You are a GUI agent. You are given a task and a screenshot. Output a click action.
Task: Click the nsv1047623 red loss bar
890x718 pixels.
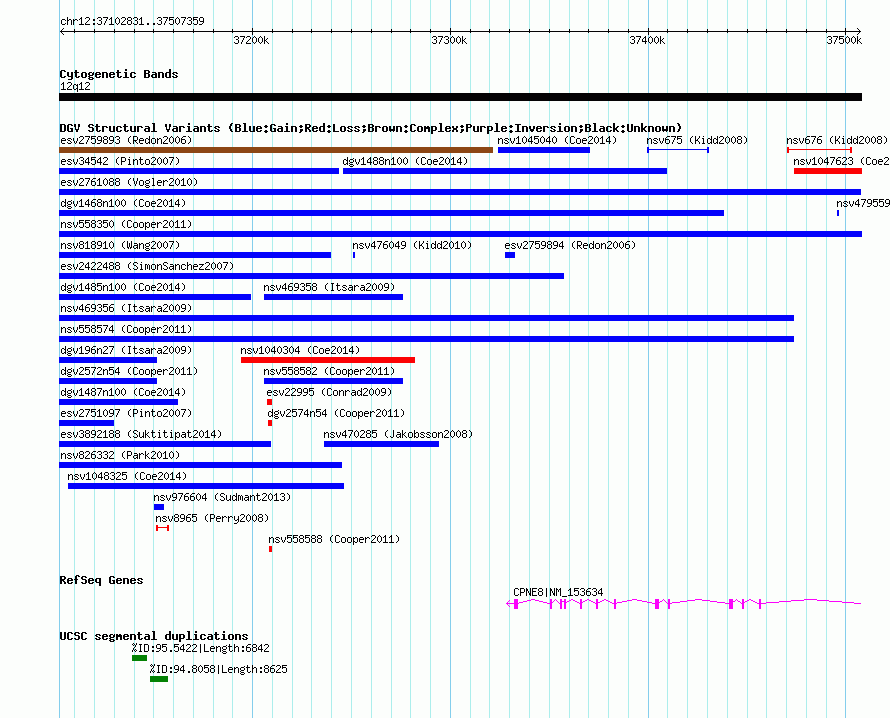click(828, 171)
